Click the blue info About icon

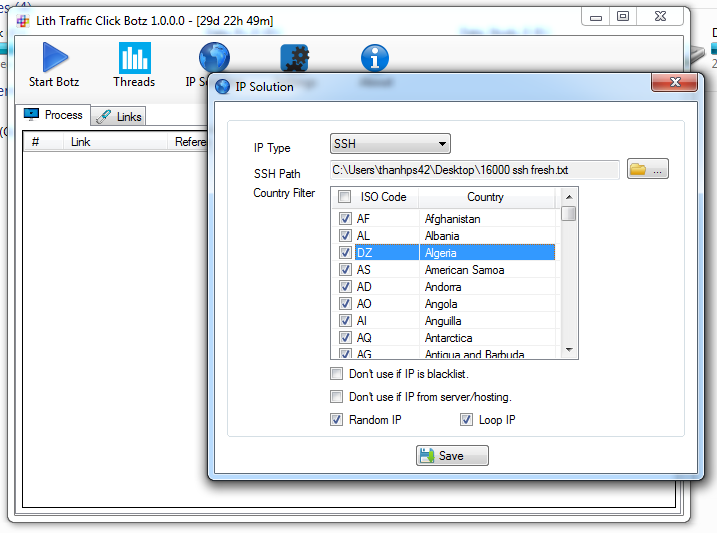[x=375, y=58]
